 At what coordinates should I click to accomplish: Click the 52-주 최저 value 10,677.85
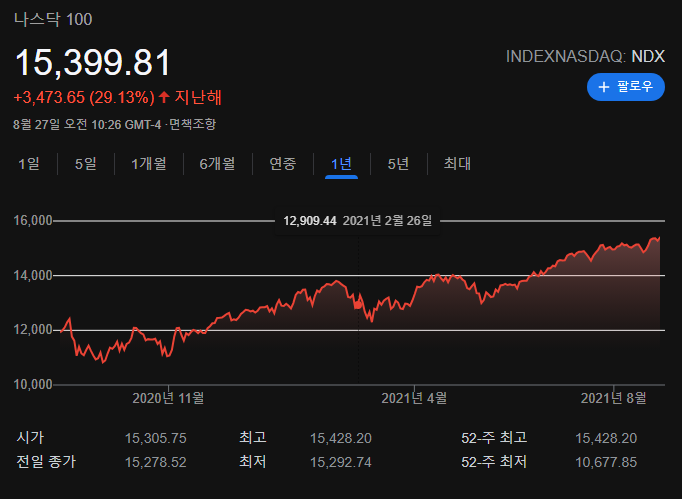click(x=606, y=462)
